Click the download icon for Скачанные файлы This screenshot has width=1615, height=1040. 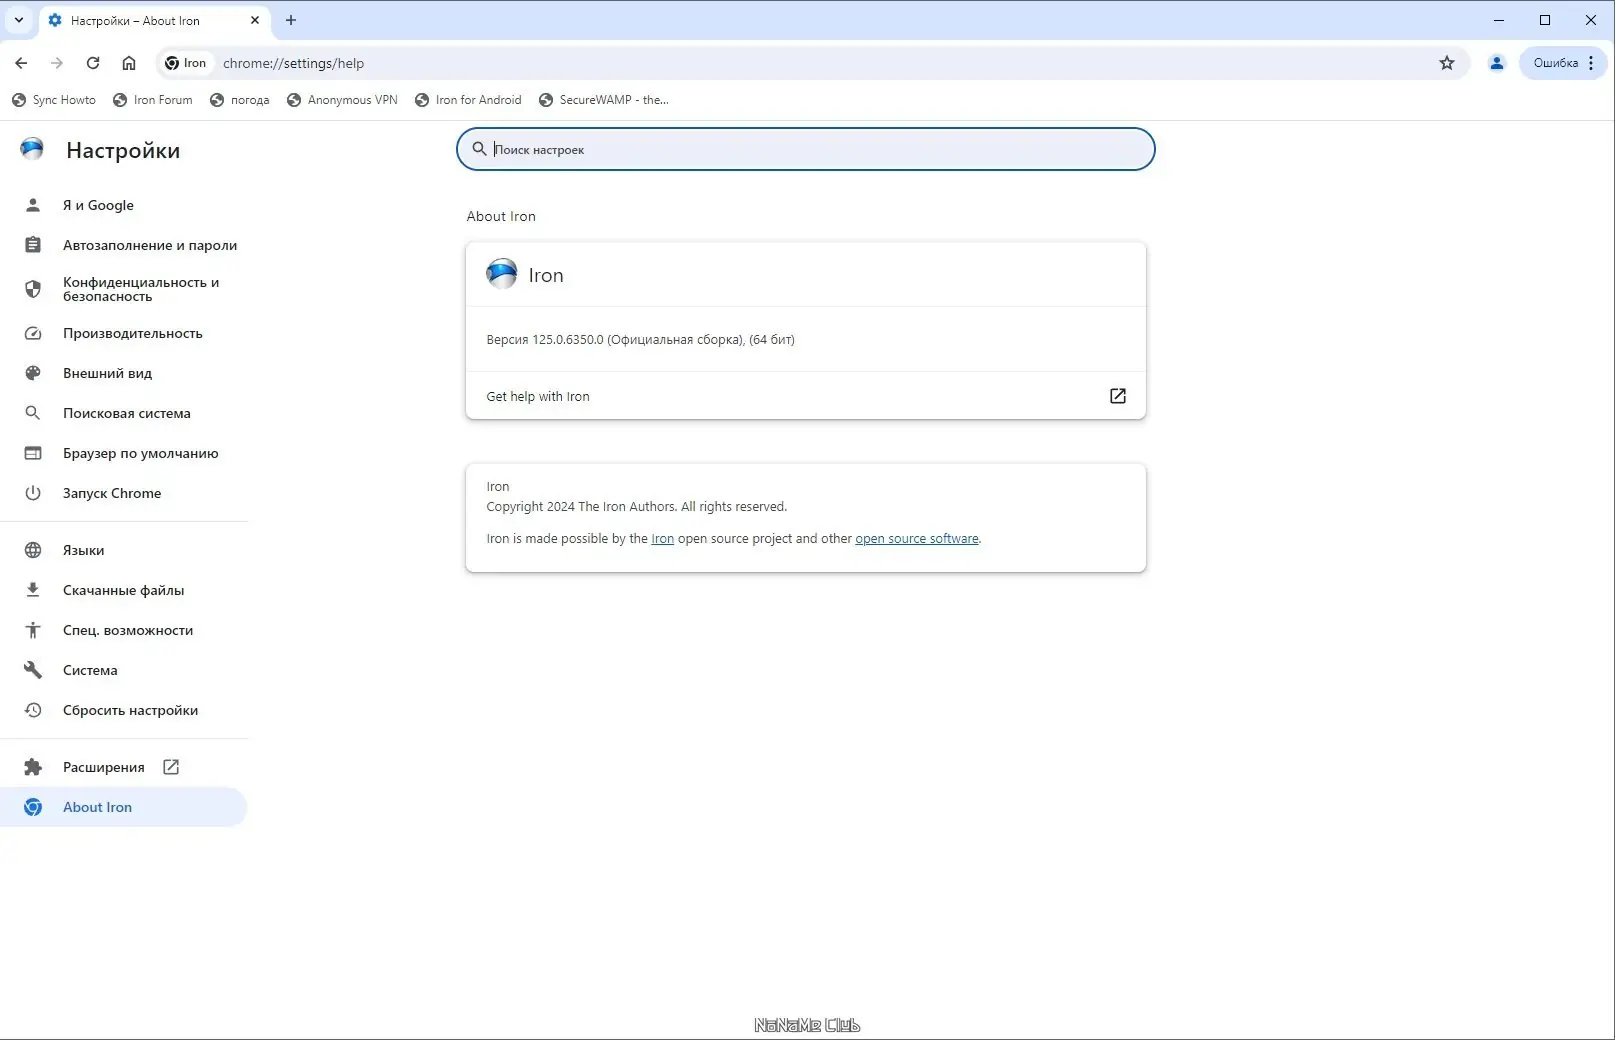(33, 590)
